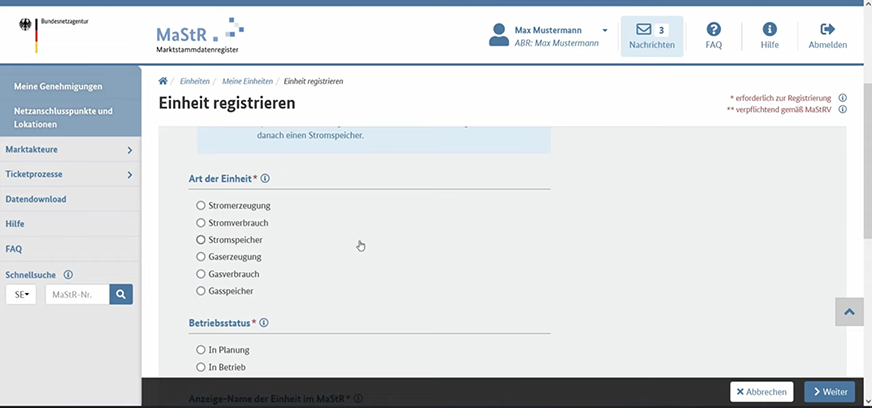Select the Stromerzeugung radio option
The image size is (872, 408).
201,206
